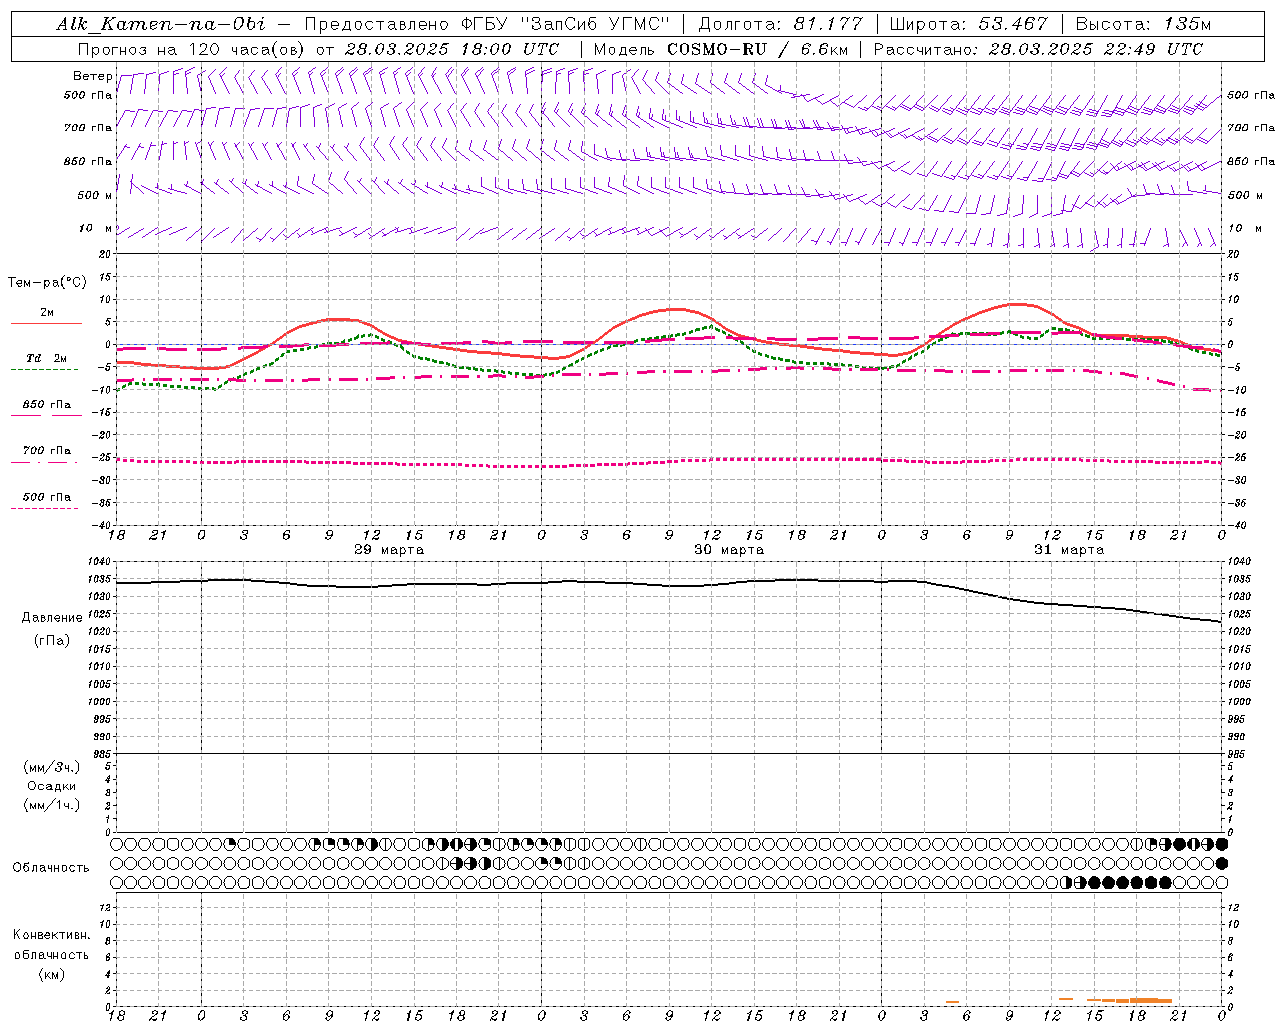The image size is (1280, 1024).
Task: Click the '29 марта' date label
Action: (x=389, y=550)
